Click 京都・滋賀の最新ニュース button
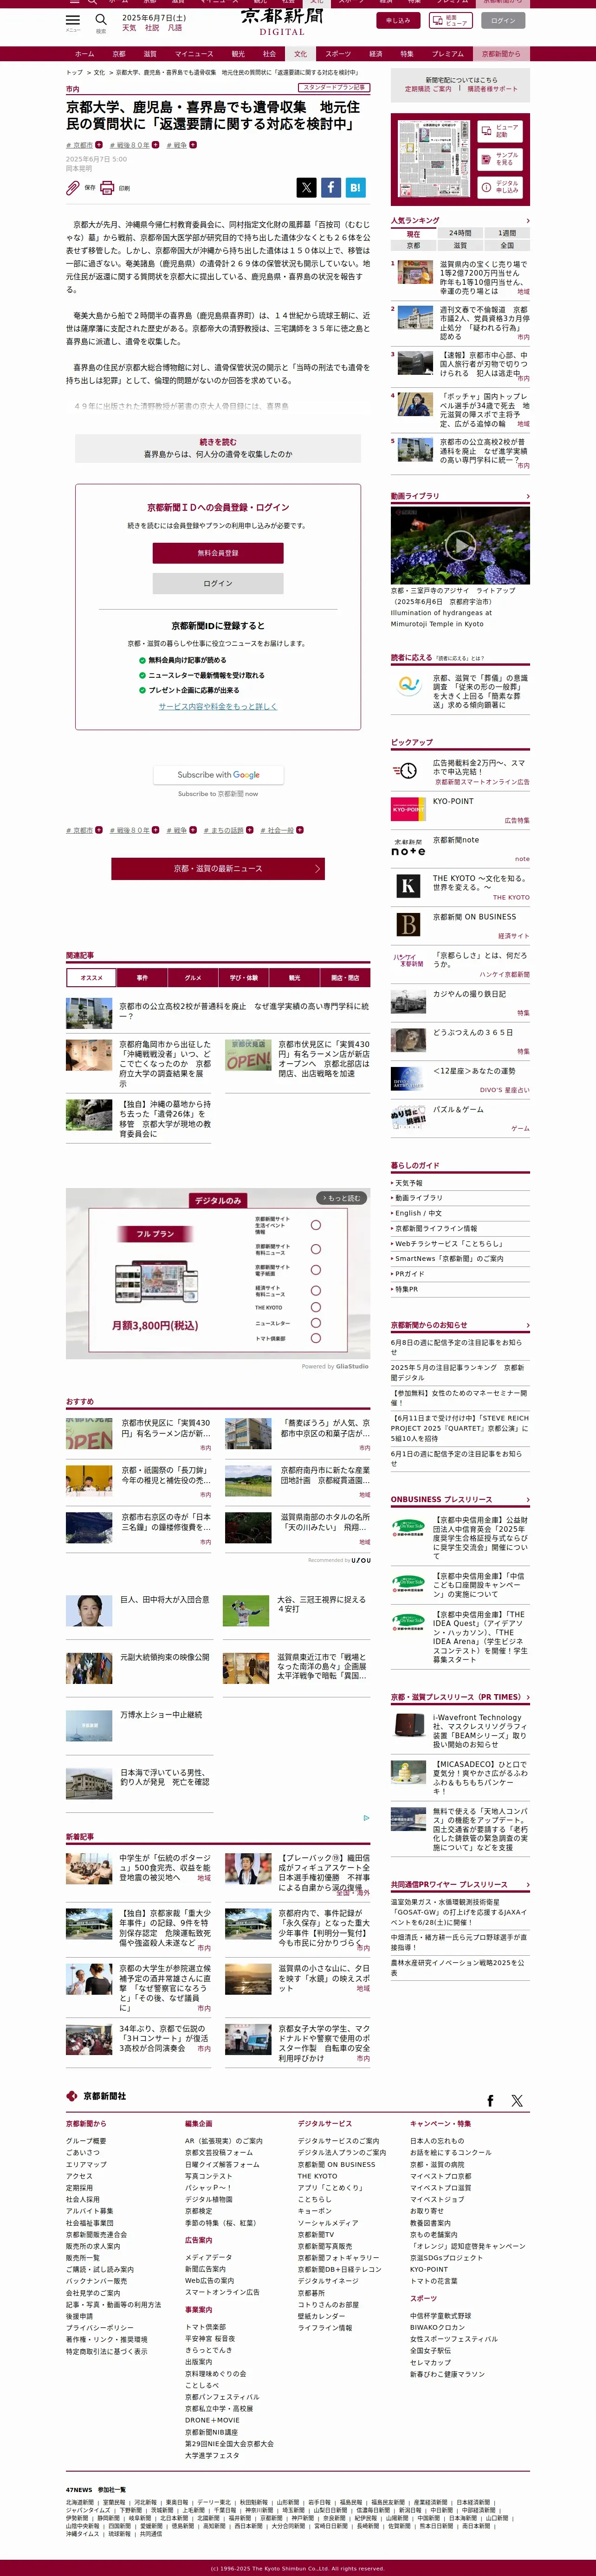 pos(218,869)
